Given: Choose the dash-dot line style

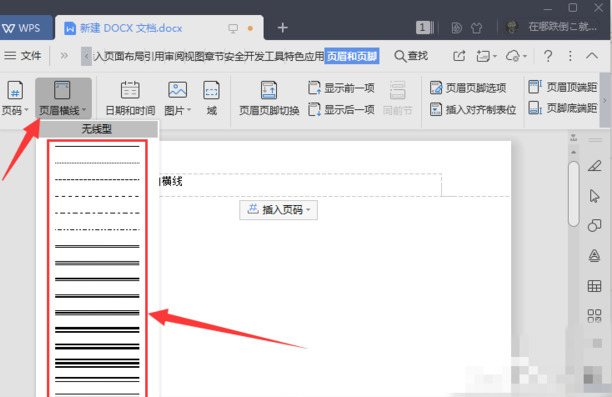Looking at the screenshot, I should (x=97, y=213).
